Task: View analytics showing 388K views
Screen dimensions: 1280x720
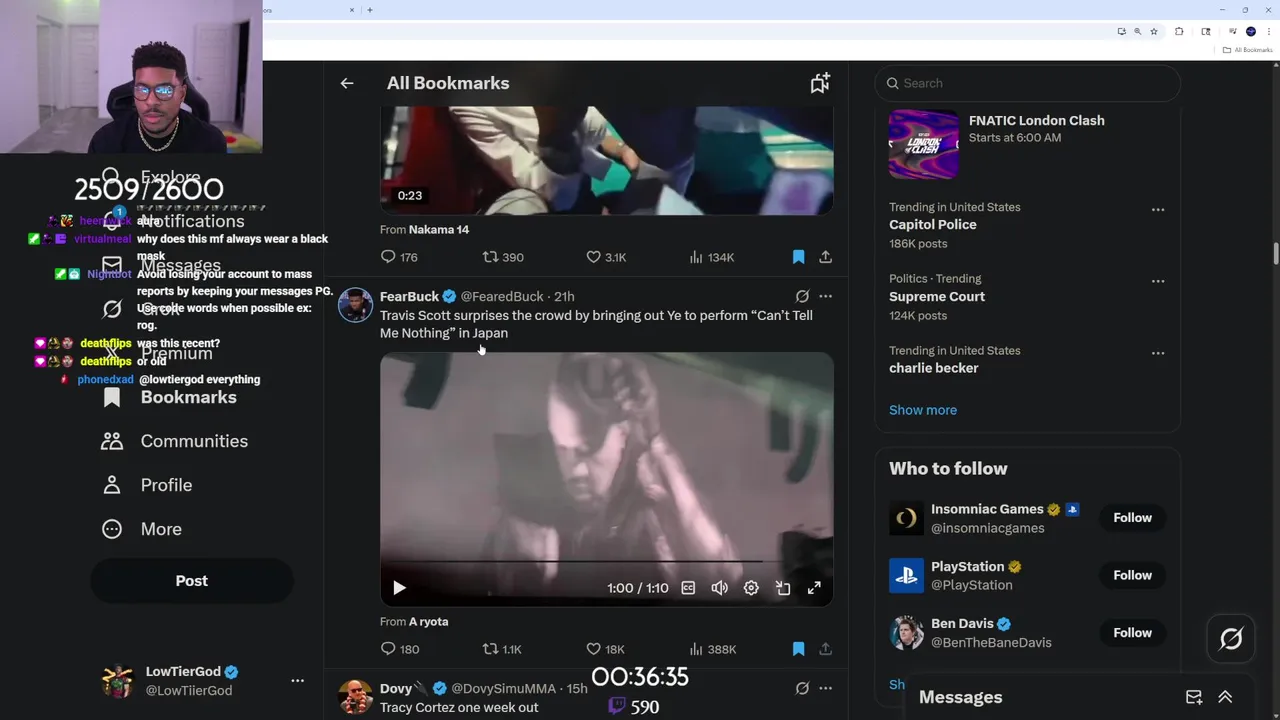Action: 712,649
